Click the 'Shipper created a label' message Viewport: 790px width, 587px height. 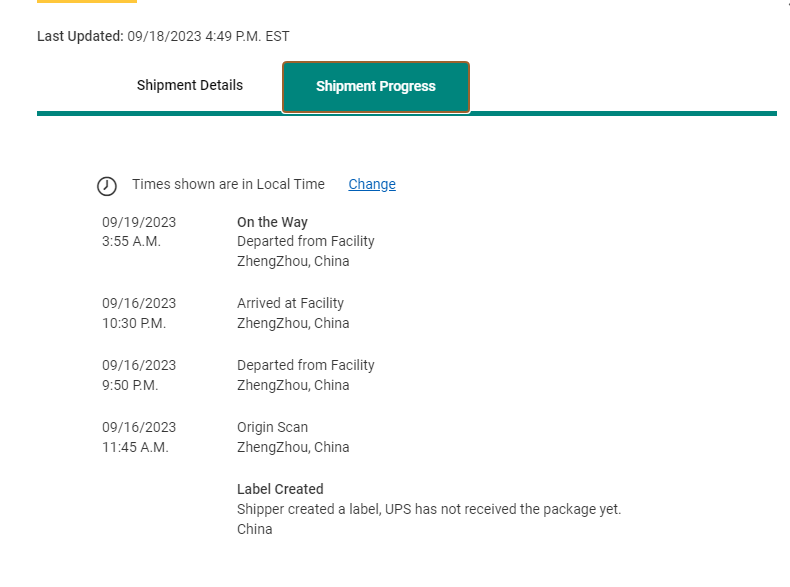429,509
